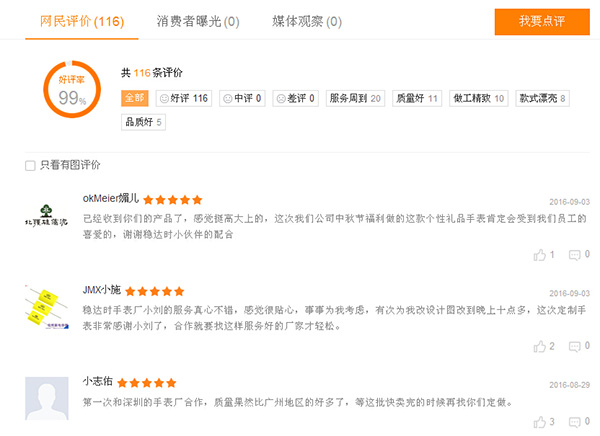Image resolution: width=600 pixels, height=436 pixels.
Task: Thumbs-up JMX小施's review
Action: (543, 346)
